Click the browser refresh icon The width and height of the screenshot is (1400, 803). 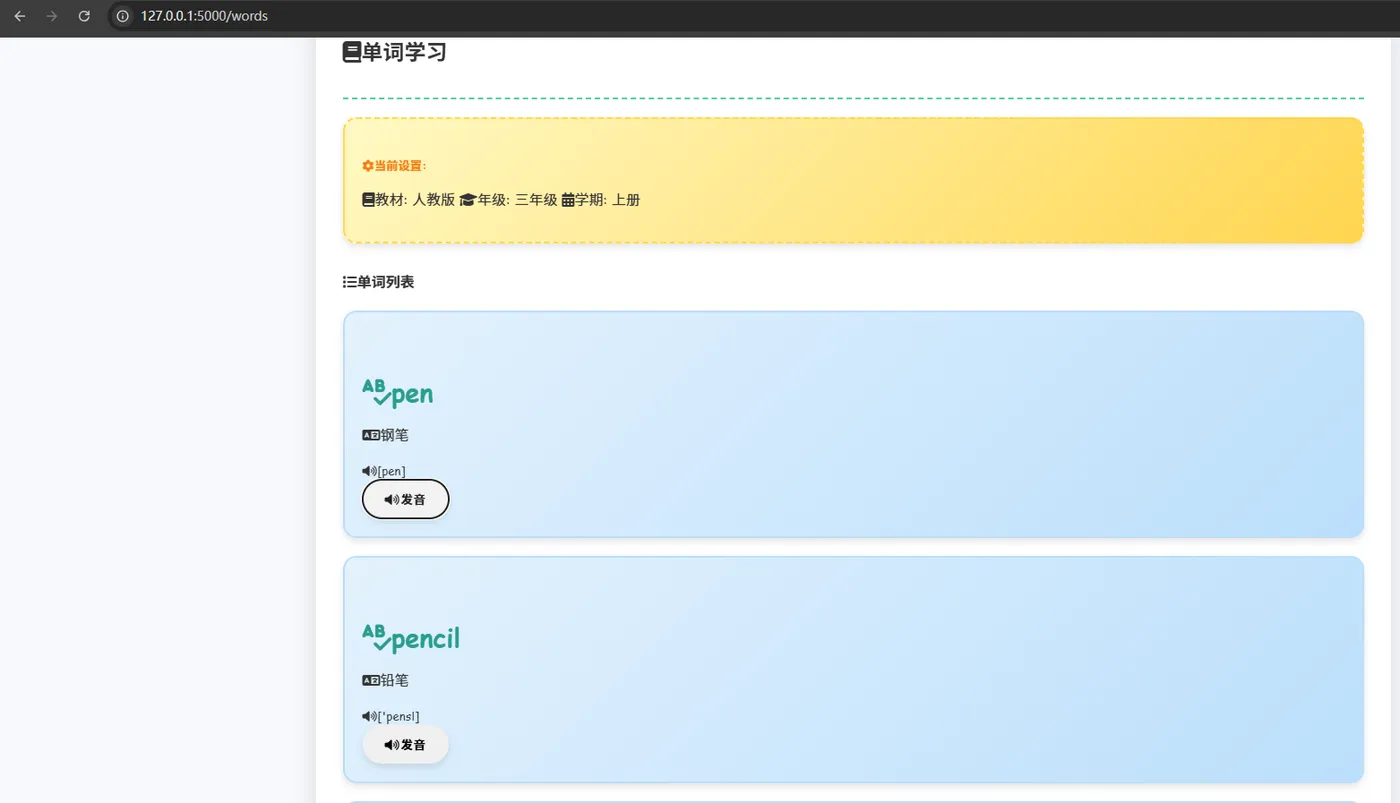pyautogui.click(x=84, y=16)
